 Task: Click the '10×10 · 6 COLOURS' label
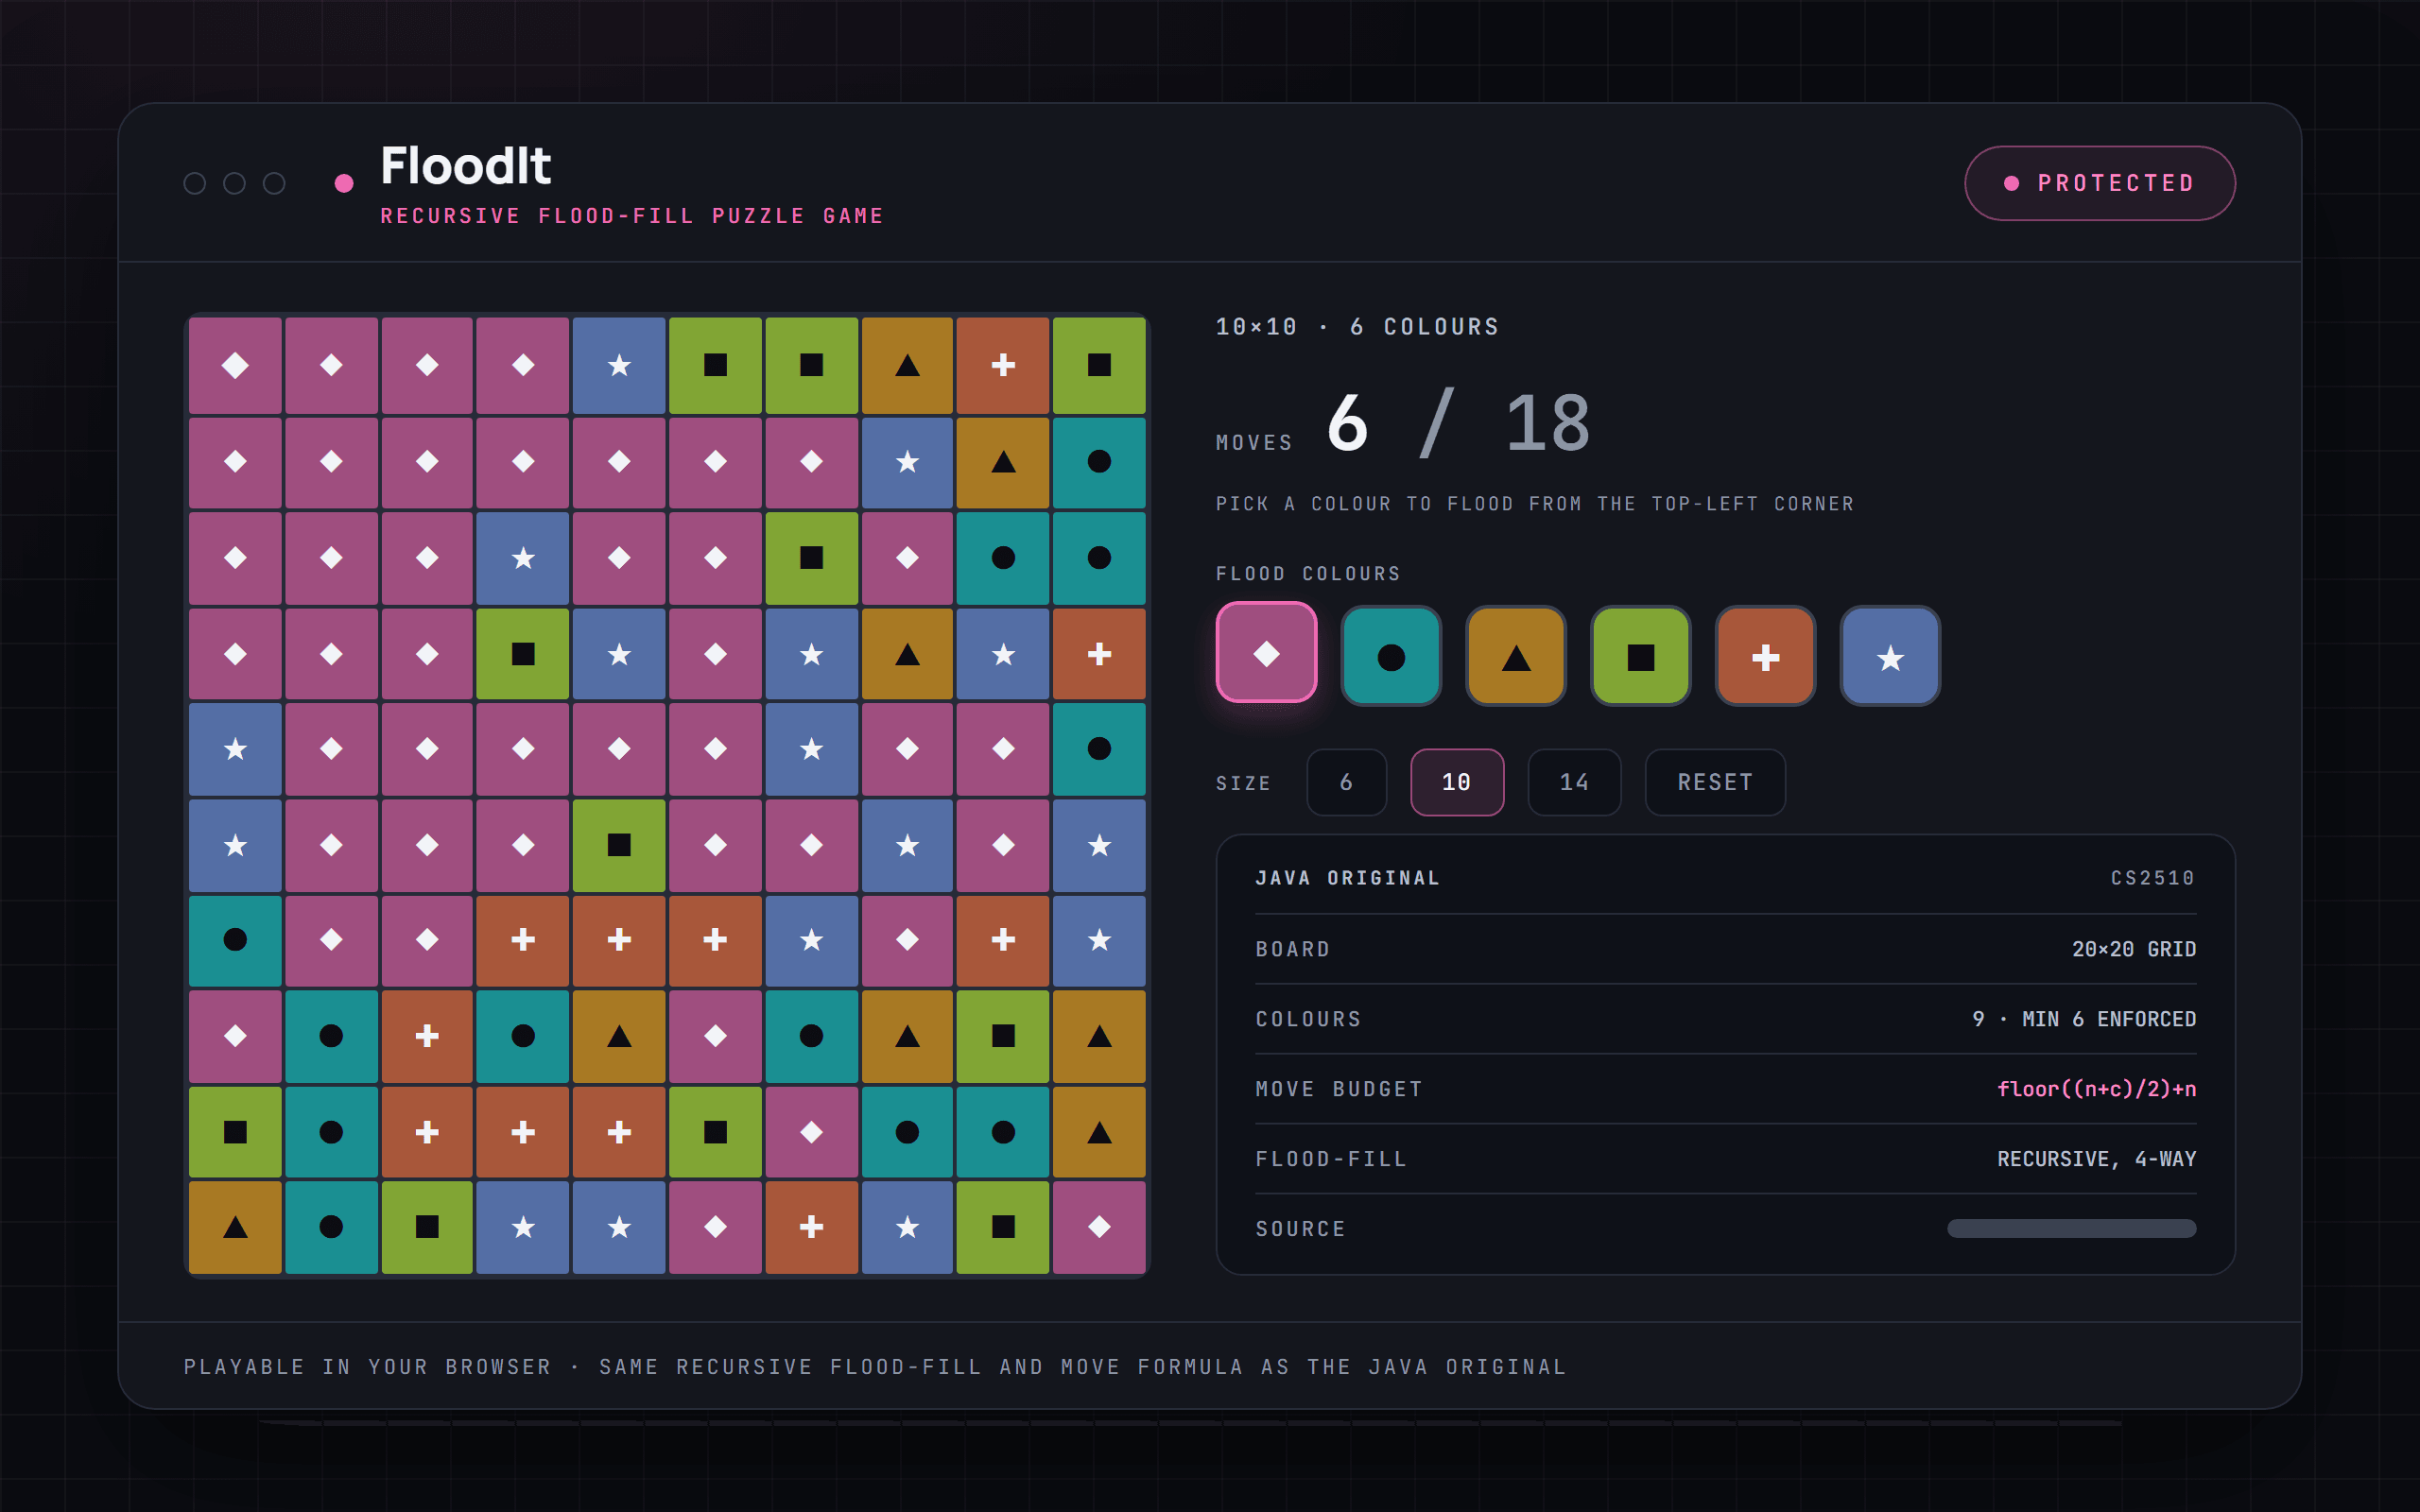pos(1357,327)
